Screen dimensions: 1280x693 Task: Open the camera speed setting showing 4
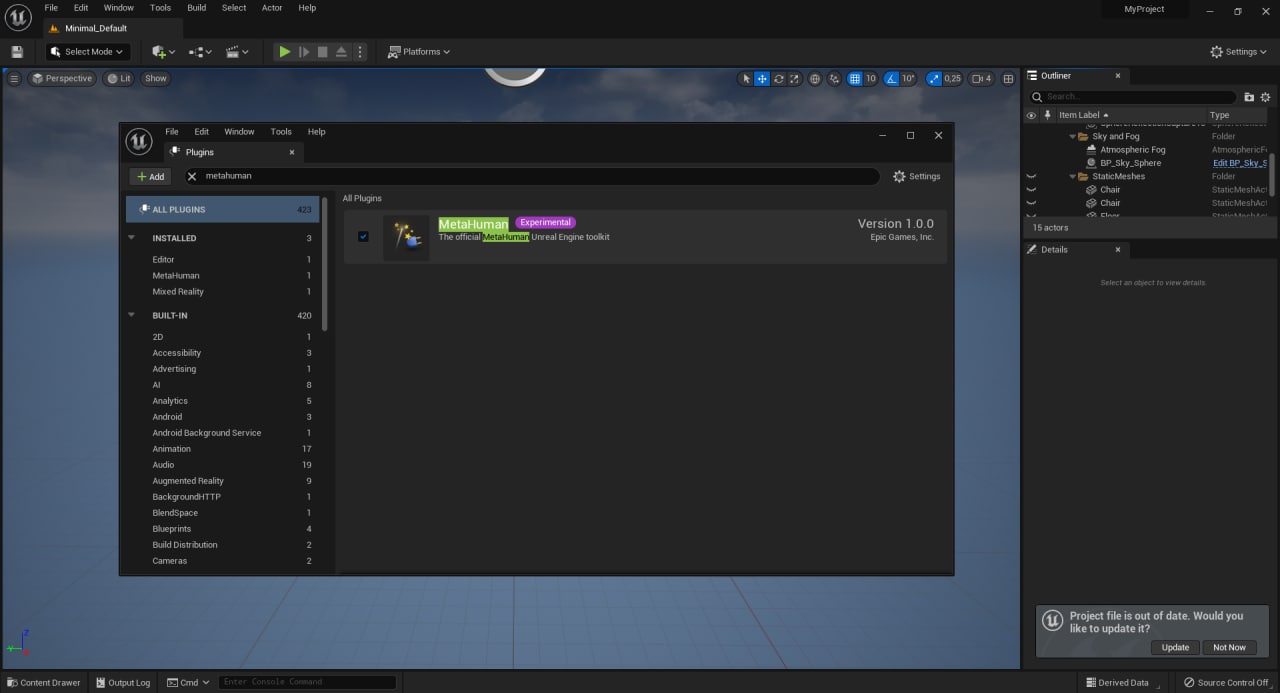pos(982,78)
